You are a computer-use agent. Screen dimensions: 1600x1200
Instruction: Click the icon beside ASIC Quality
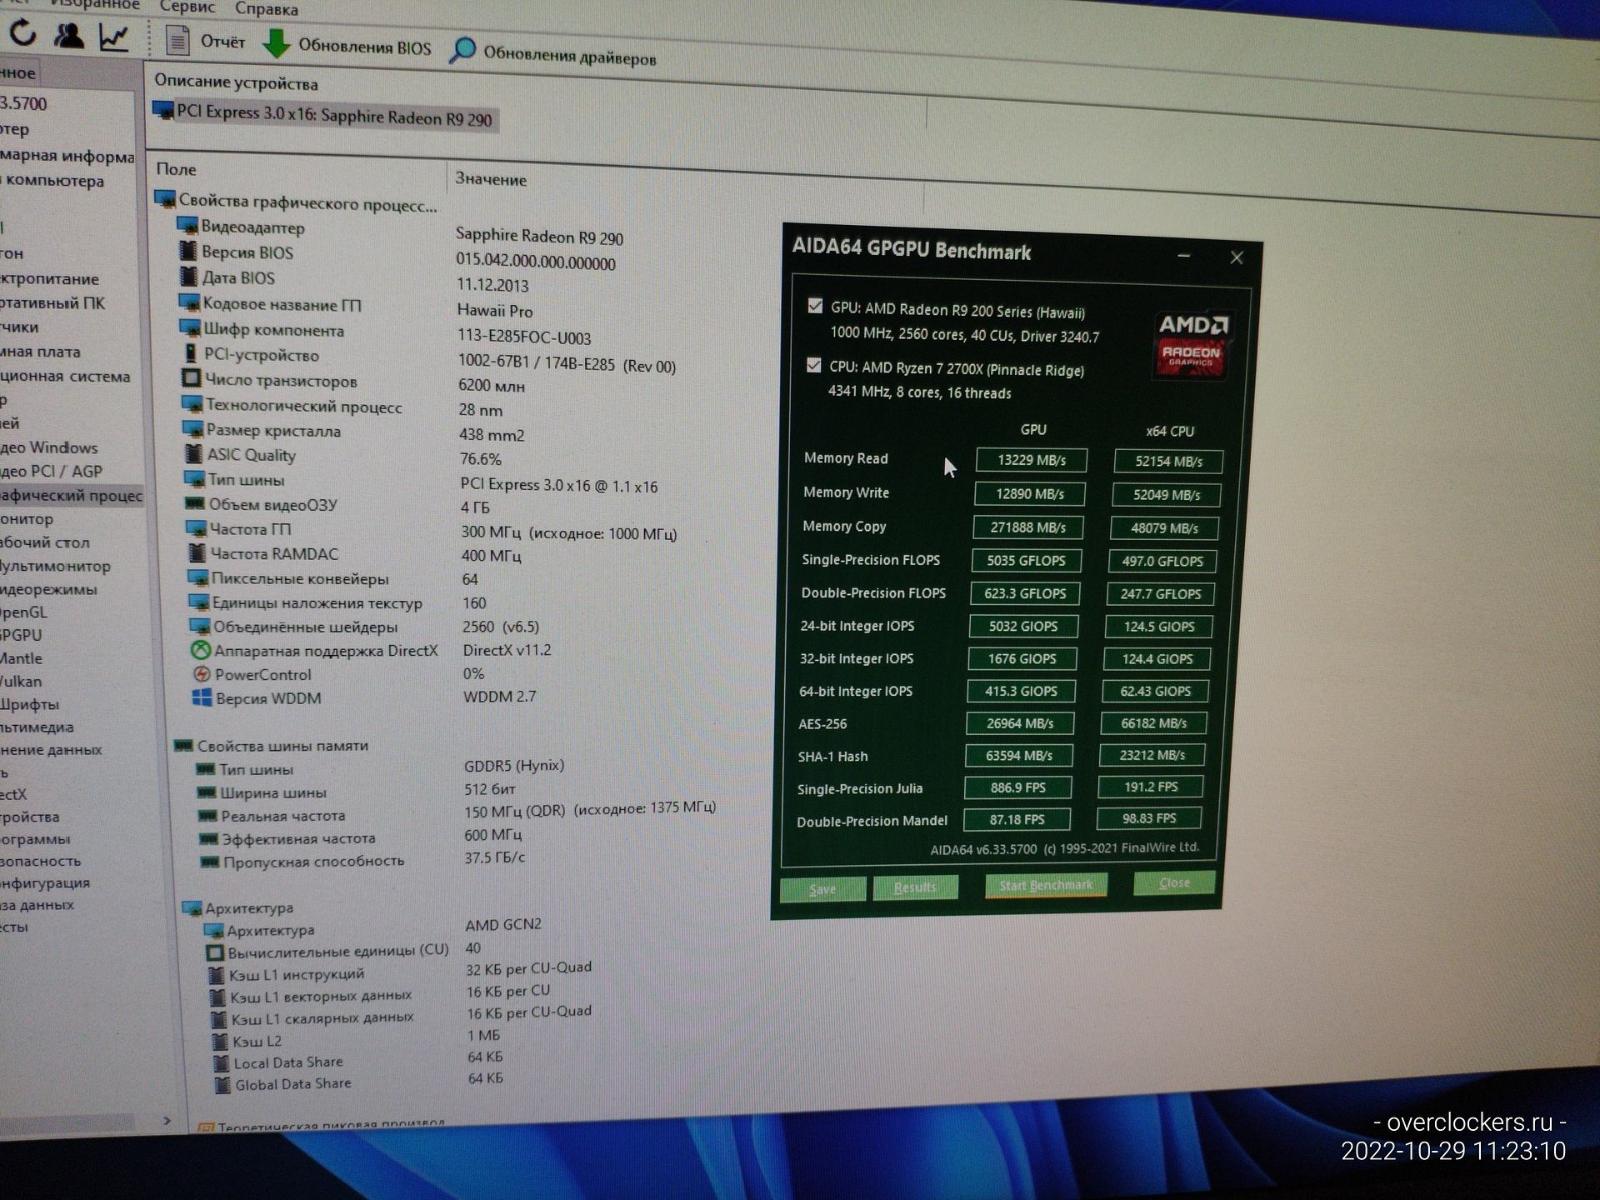pos(193,454)
